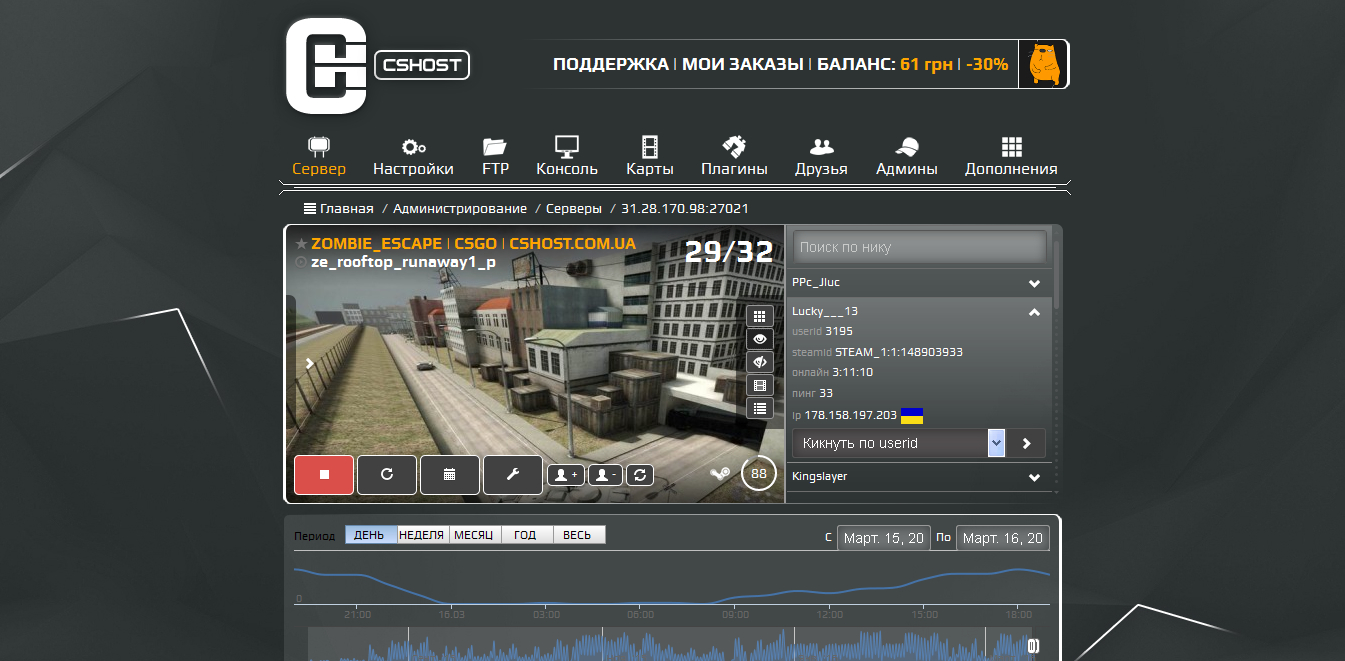Select the МЕСЯЦ period
Viewport: 1345px width, 661px height.
[475, 535]
